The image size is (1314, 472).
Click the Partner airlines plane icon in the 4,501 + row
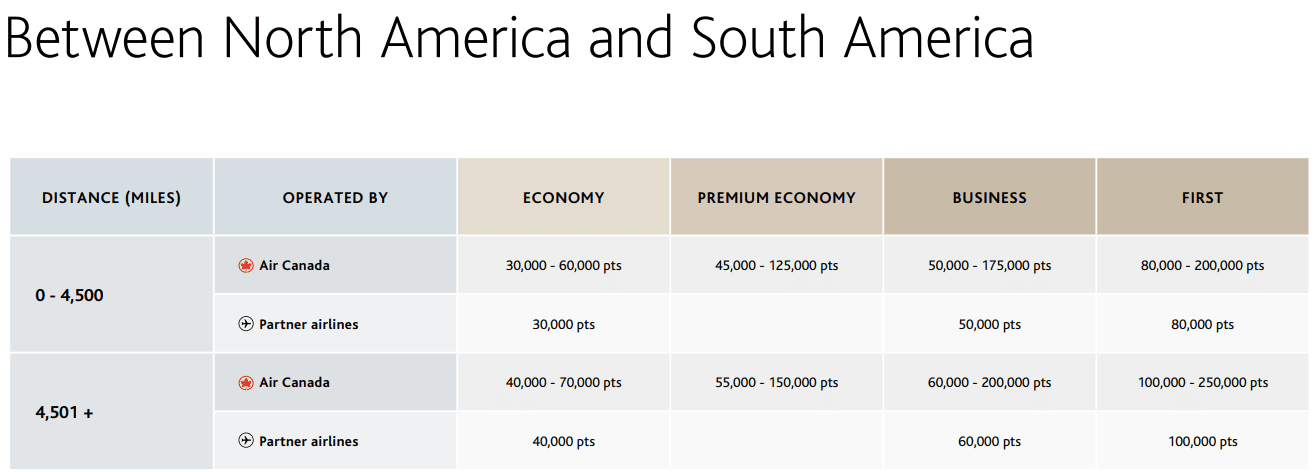(x=246, y=441)
